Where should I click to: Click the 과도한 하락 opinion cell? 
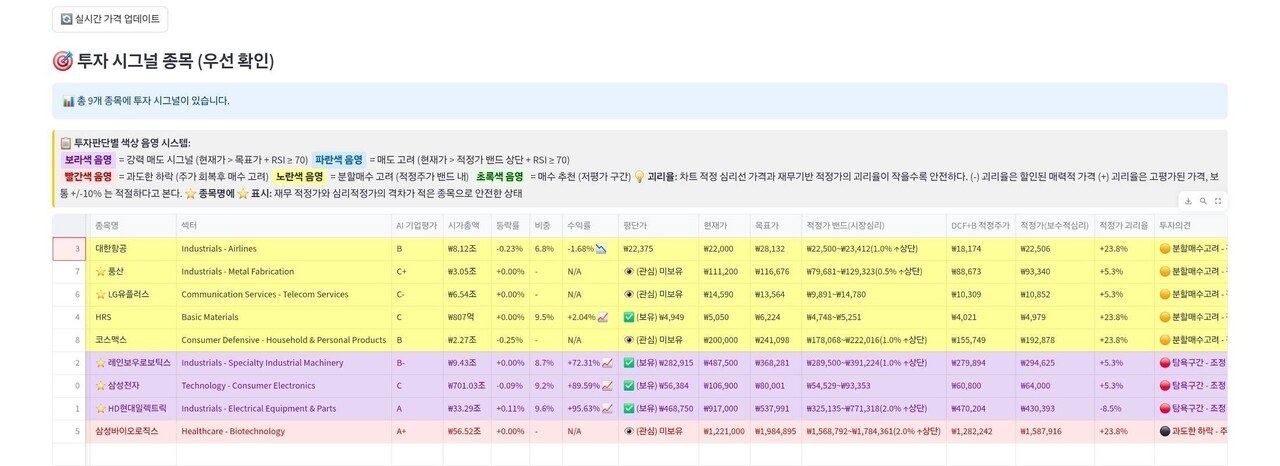click(1191, 431)
